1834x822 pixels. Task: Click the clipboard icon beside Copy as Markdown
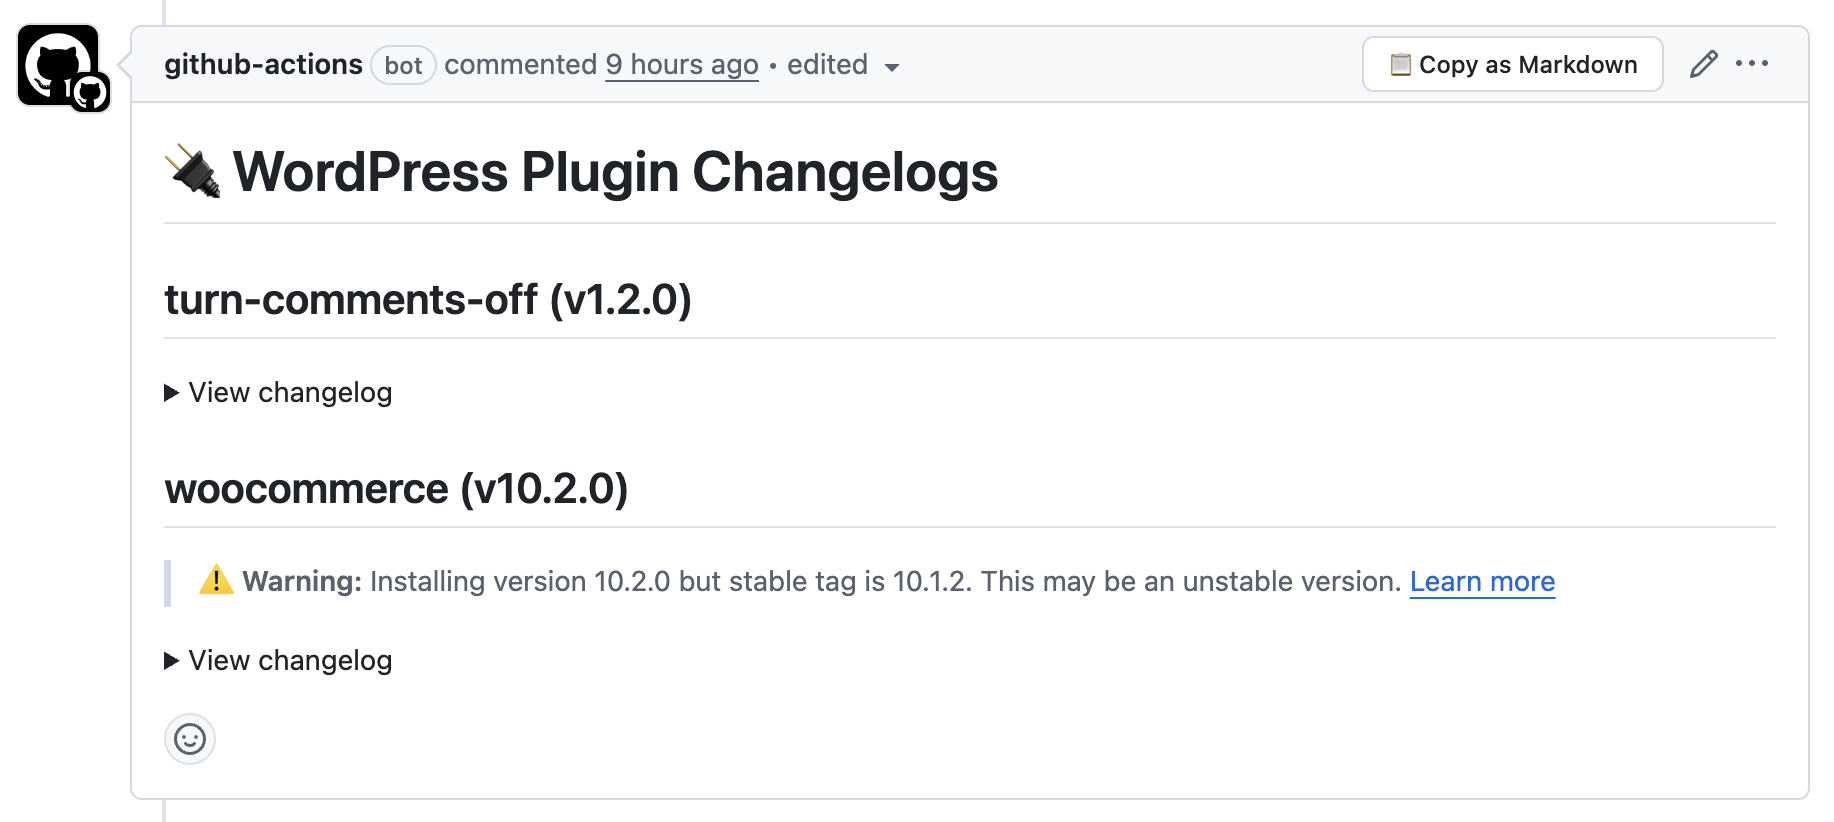[x=1399, y=64]
